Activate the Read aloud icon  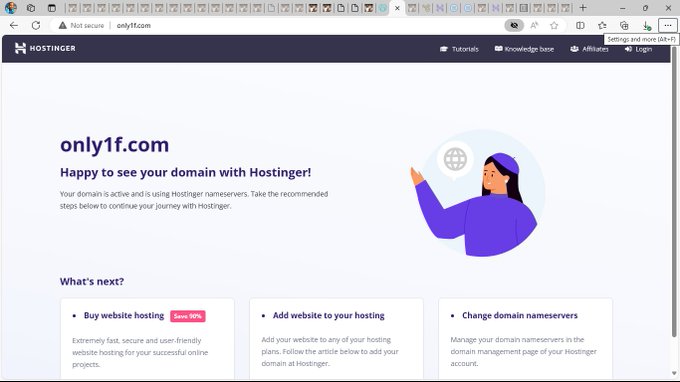pyautogui.click(x=534, y=26)
